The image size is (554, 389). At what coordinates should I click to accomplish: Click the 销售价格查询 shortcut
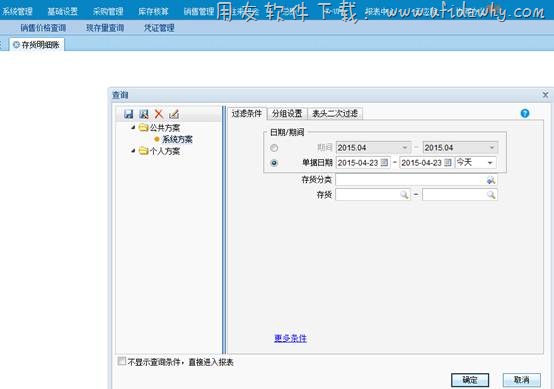43,28
